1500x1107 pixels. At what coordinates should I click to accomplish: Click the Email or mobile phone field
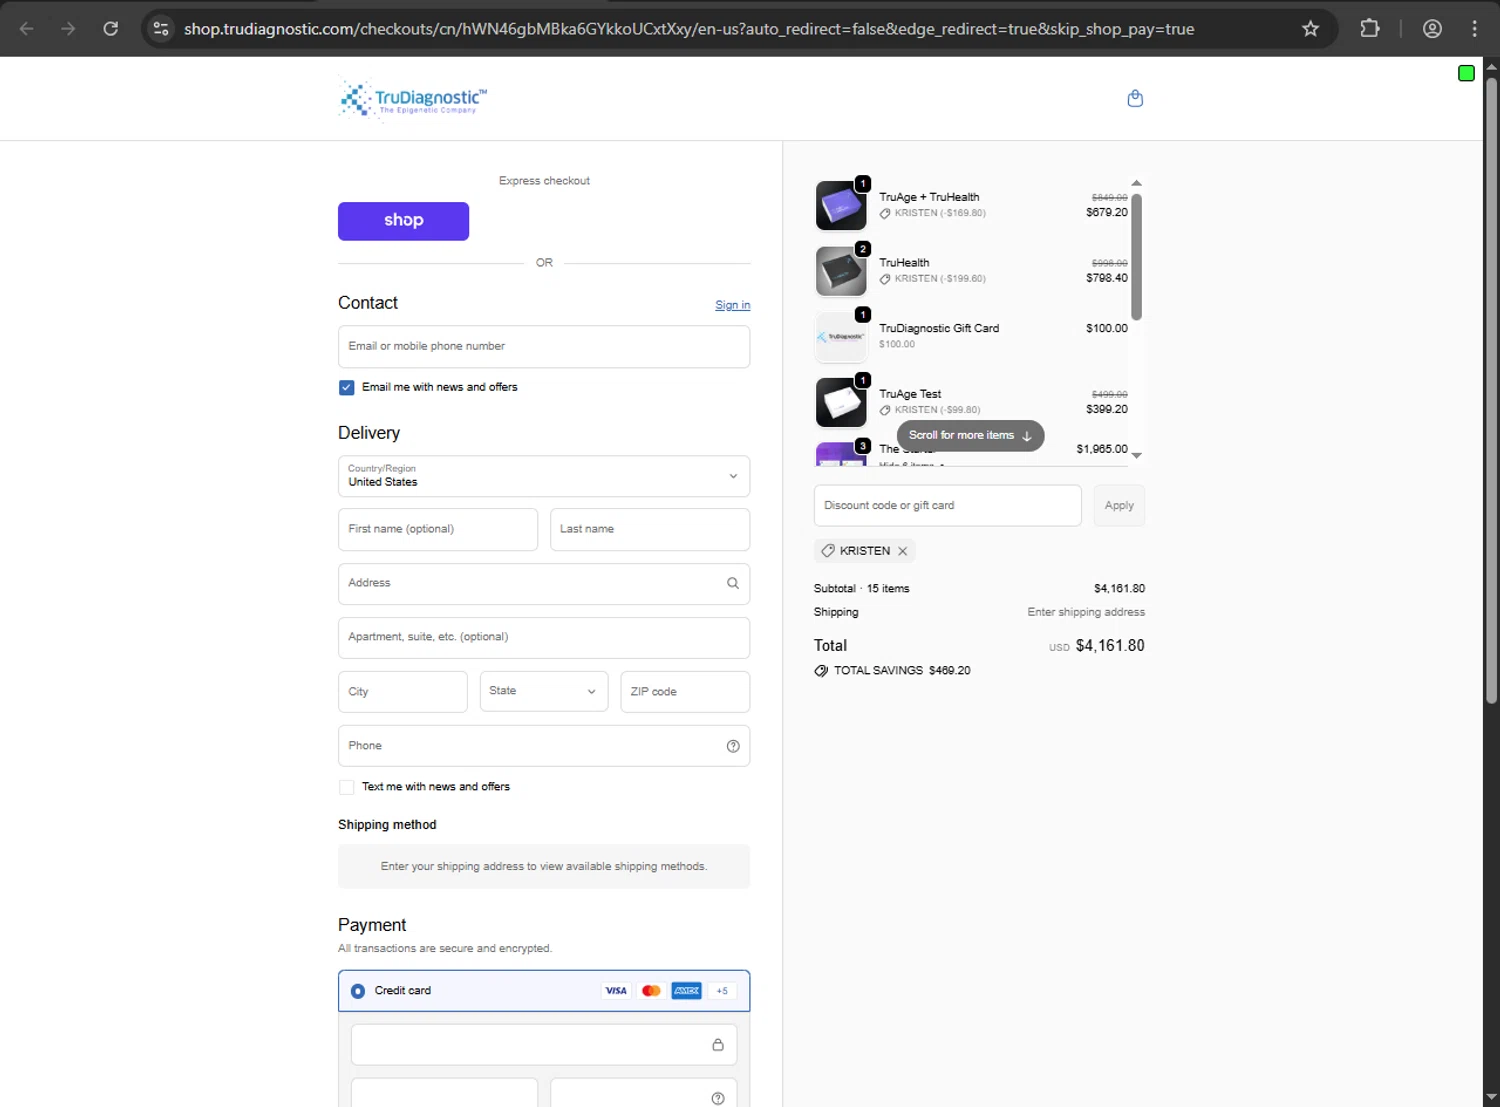[544, 346]
